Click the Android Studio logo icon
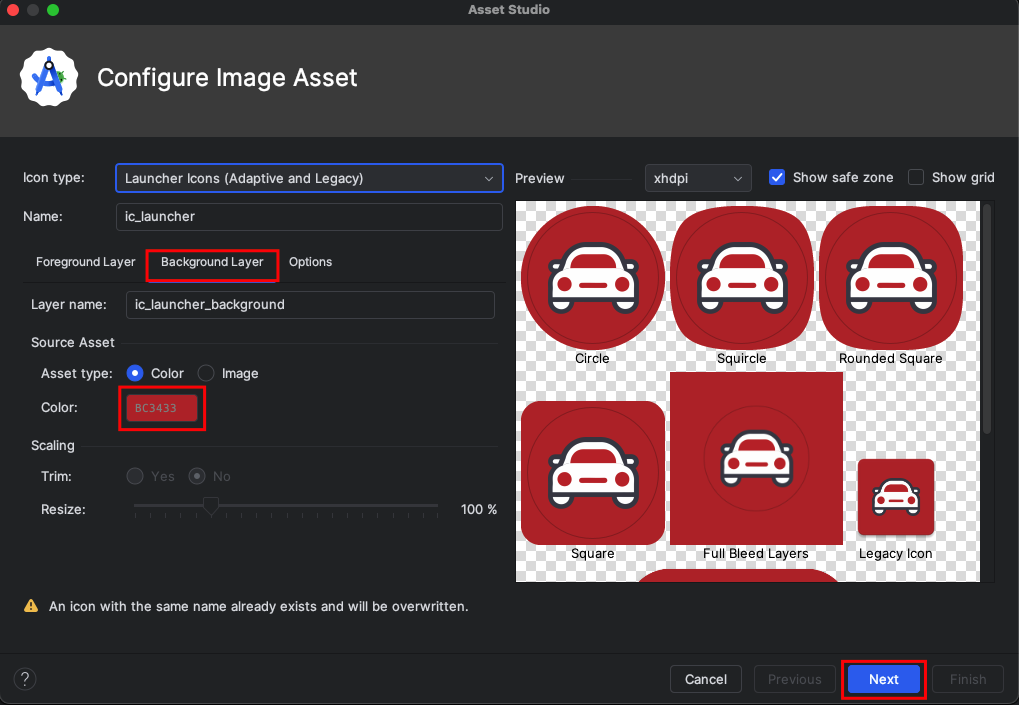This screenshot has width=1019, height=705. click(x=49, y=77)
